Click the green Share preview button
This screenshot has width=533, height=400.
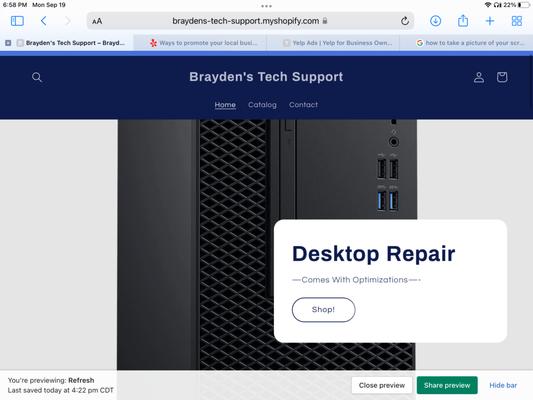[447, 385]
